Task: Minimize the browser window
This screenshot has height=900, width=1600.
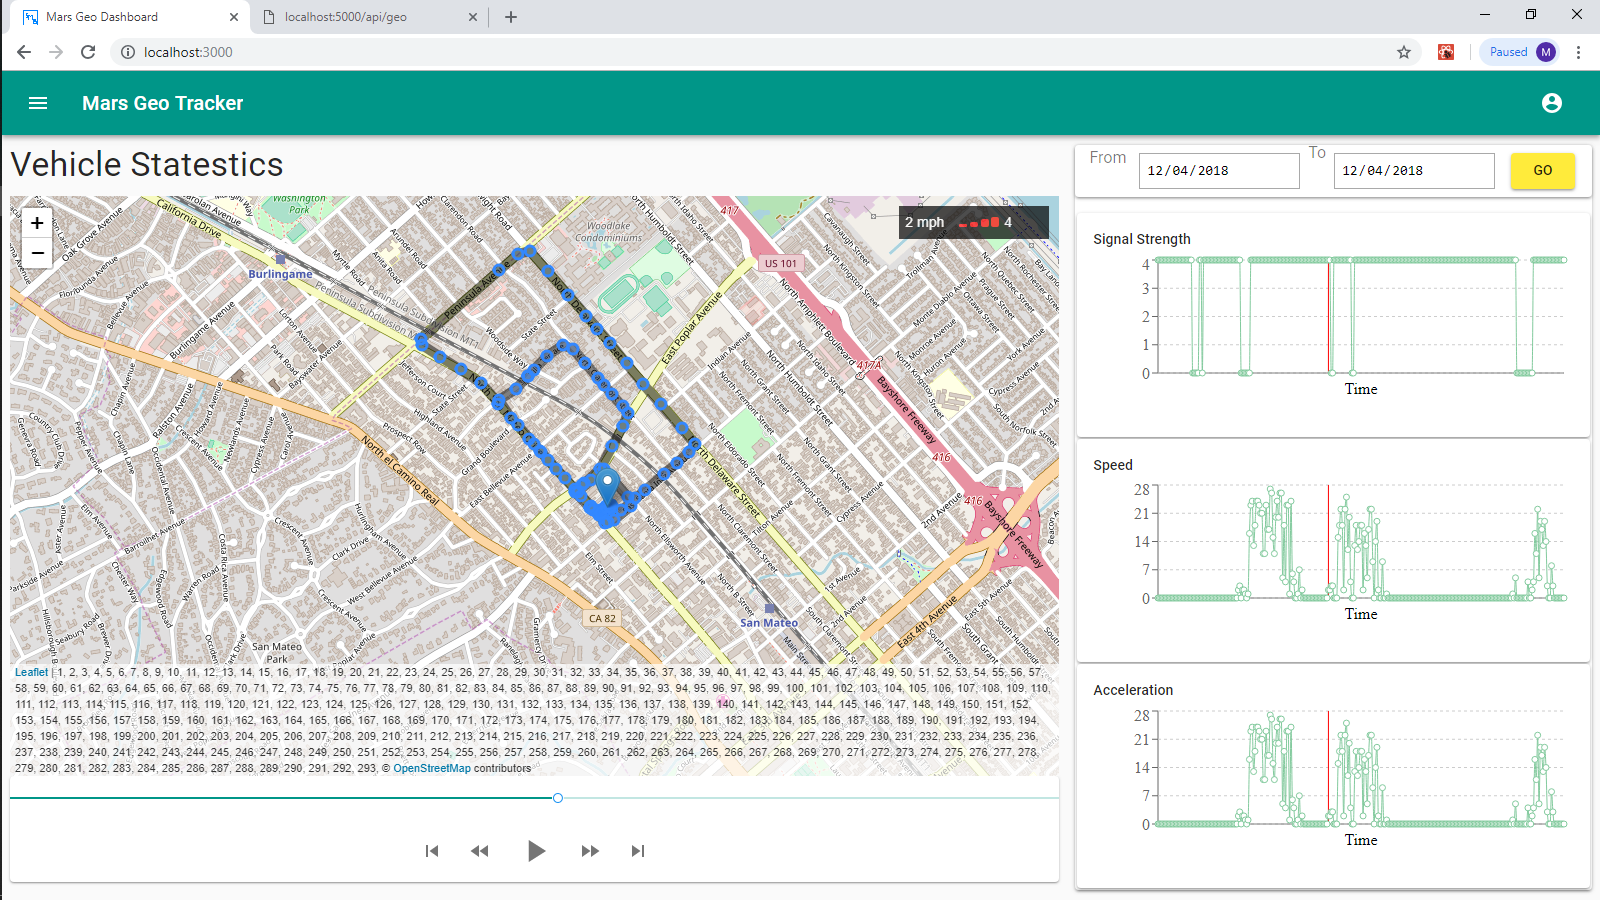Action: (x=1485, y=15)
